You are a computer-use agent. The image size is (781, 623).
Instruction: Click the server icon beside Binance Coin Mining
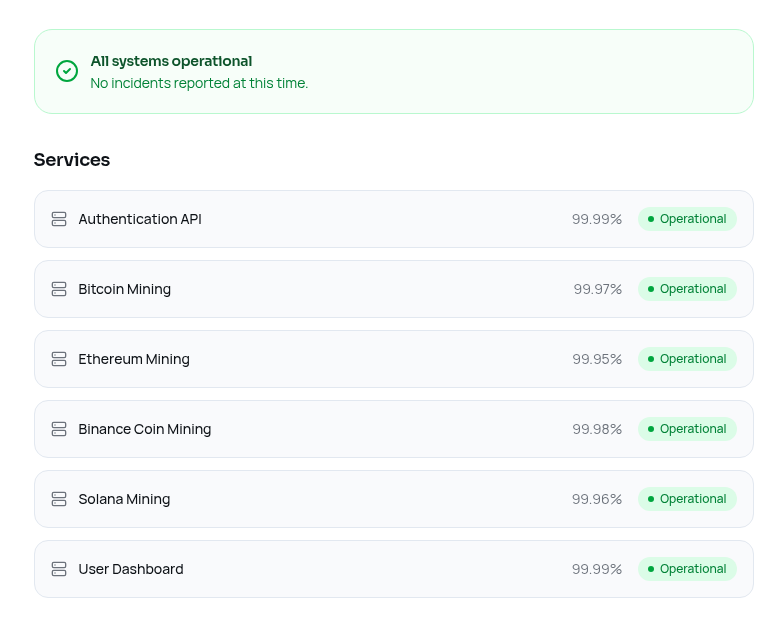[59, 429]
